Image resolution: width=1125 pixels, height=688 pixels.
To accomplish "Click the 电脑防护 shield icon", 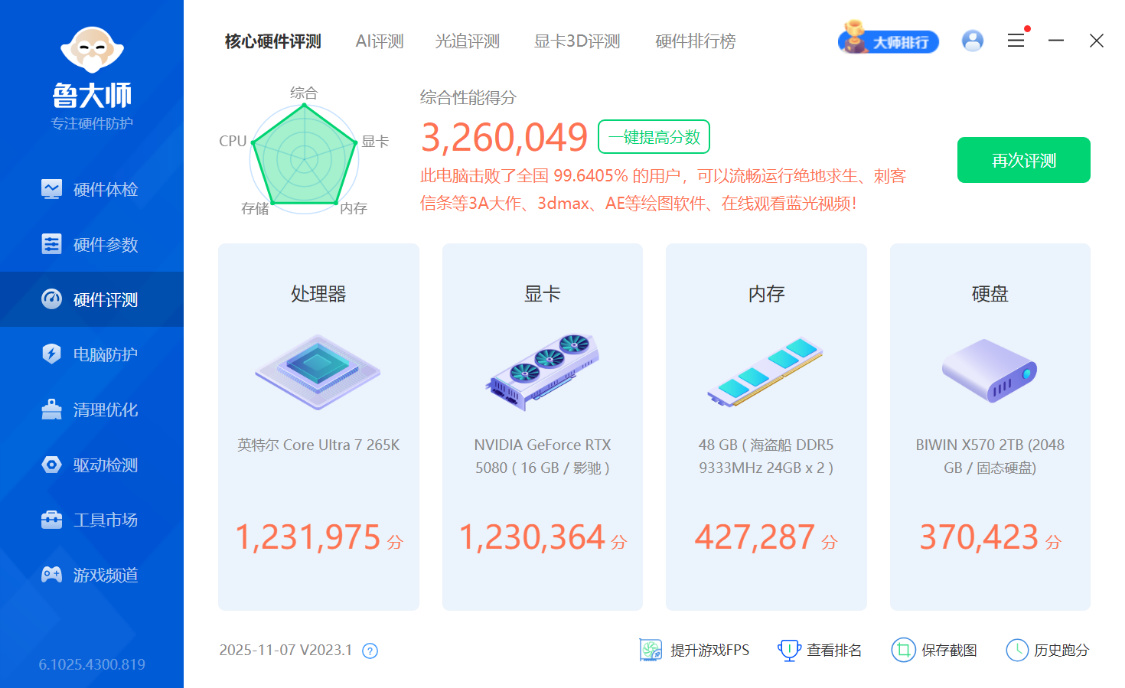I will click(52, 354).
